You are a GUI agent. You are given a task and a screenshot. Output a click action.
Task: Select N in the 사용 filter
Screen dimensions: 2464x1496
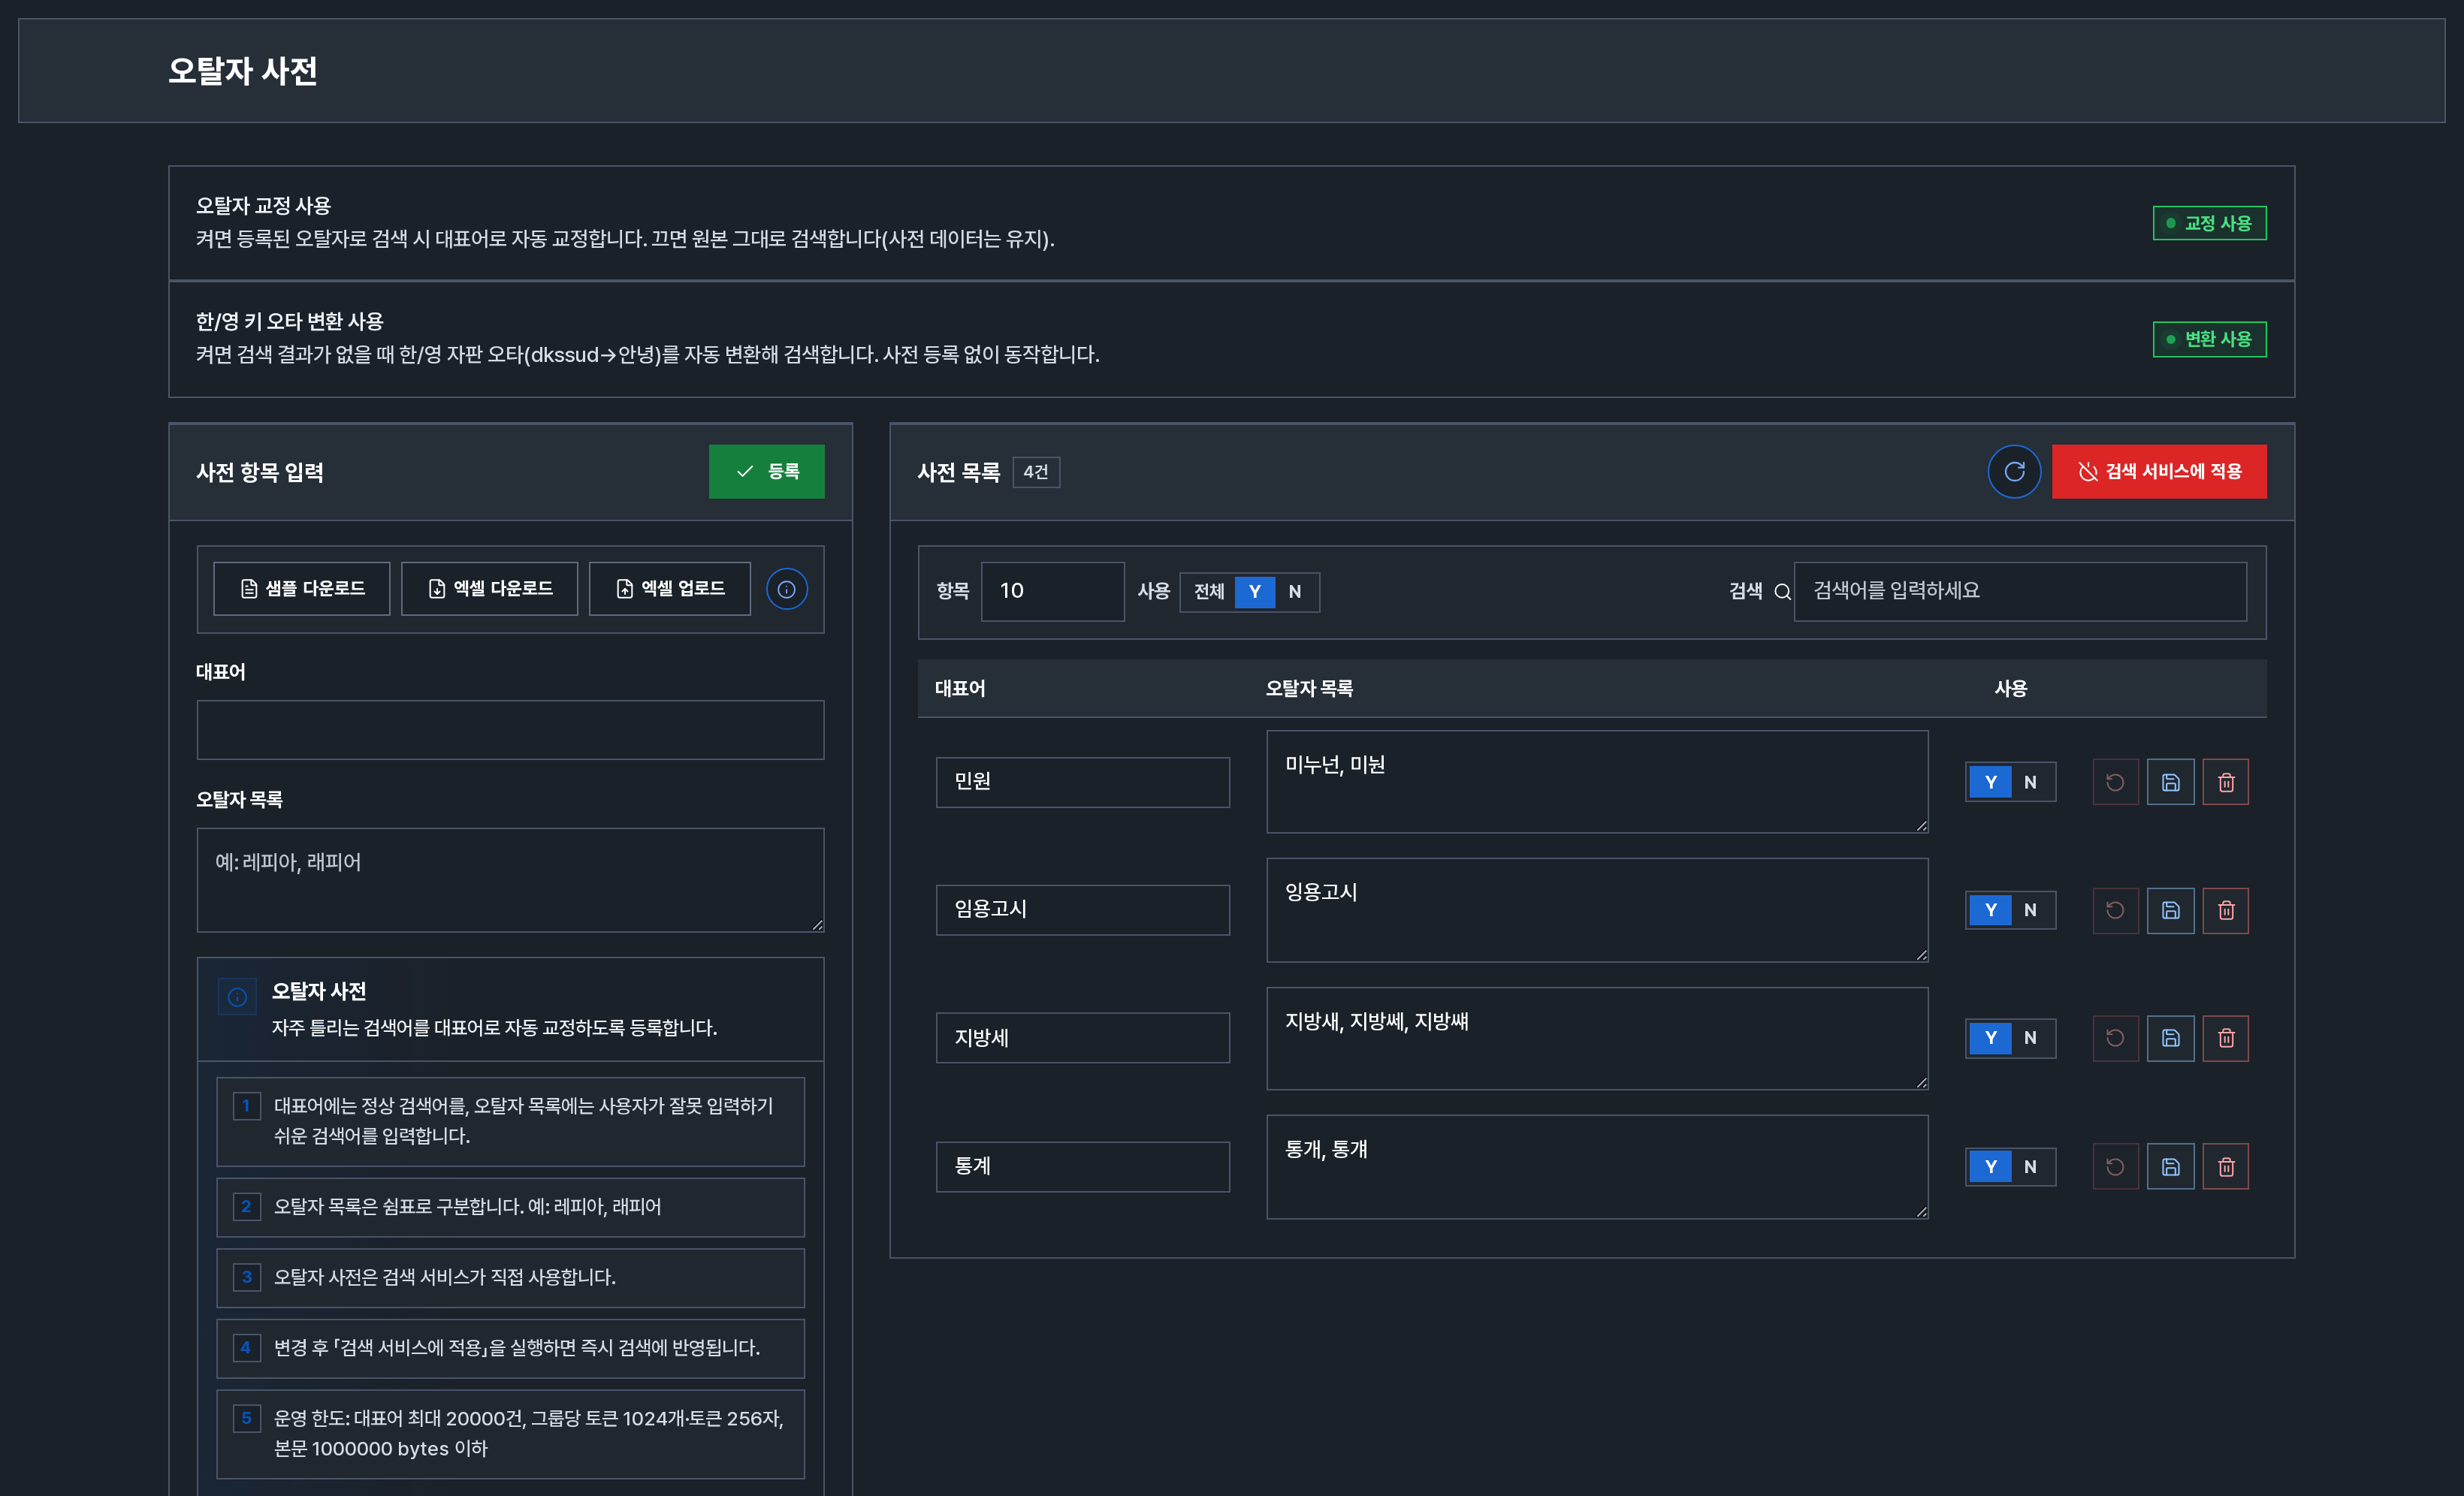pos(1294,591)
